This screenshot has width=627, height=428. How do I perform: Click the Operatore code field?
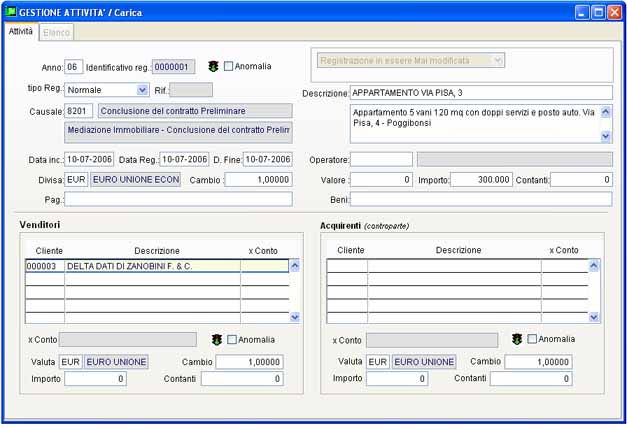tap(381, 159)
